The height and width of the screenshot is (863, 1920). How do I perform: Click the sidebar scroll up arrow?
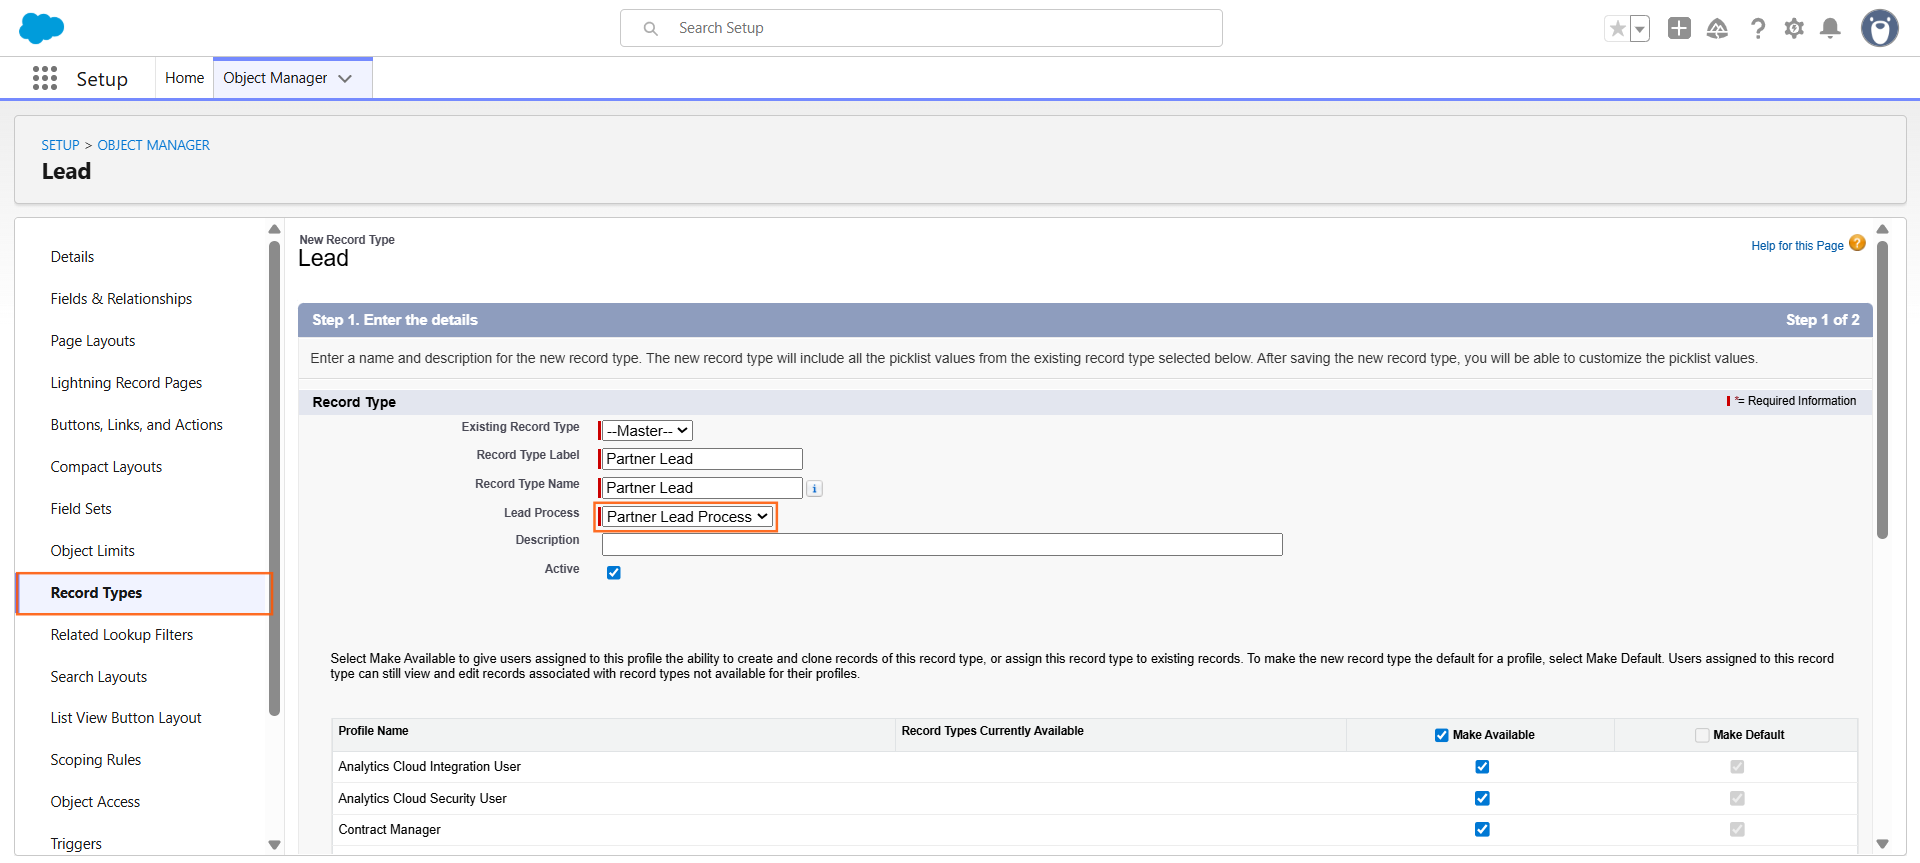(274, 230)
